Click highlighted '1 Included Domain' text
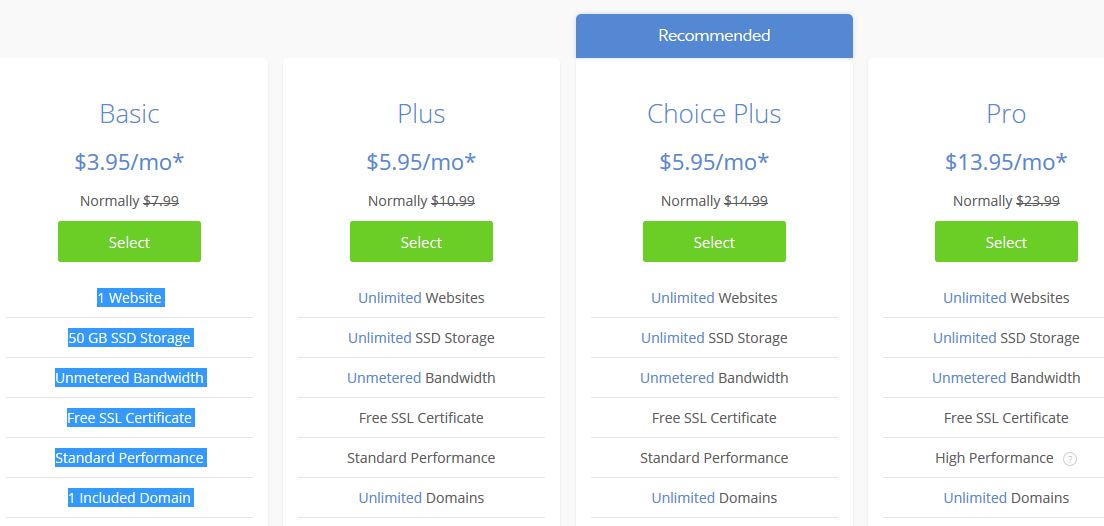 click(130, 498)
